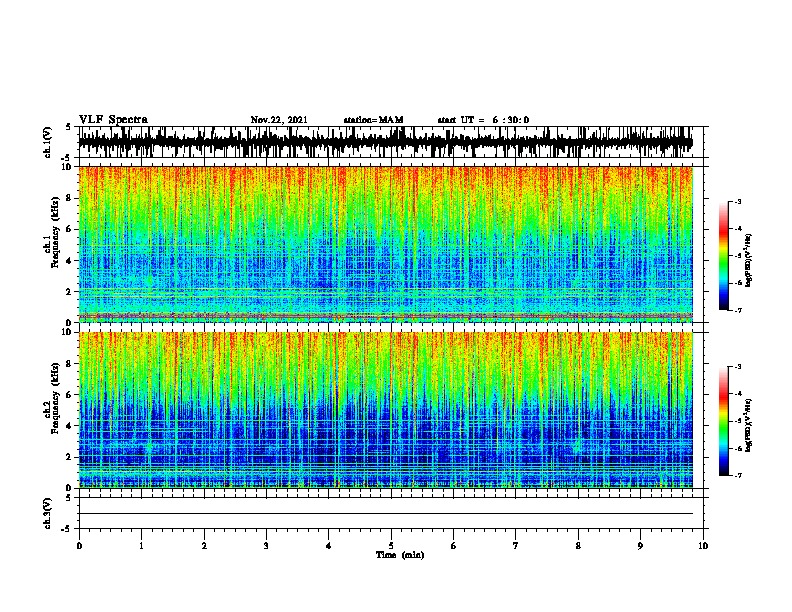Click the time axis tick label "5"
The width and height of the screenshot is (792, 612).
[391, 546]
